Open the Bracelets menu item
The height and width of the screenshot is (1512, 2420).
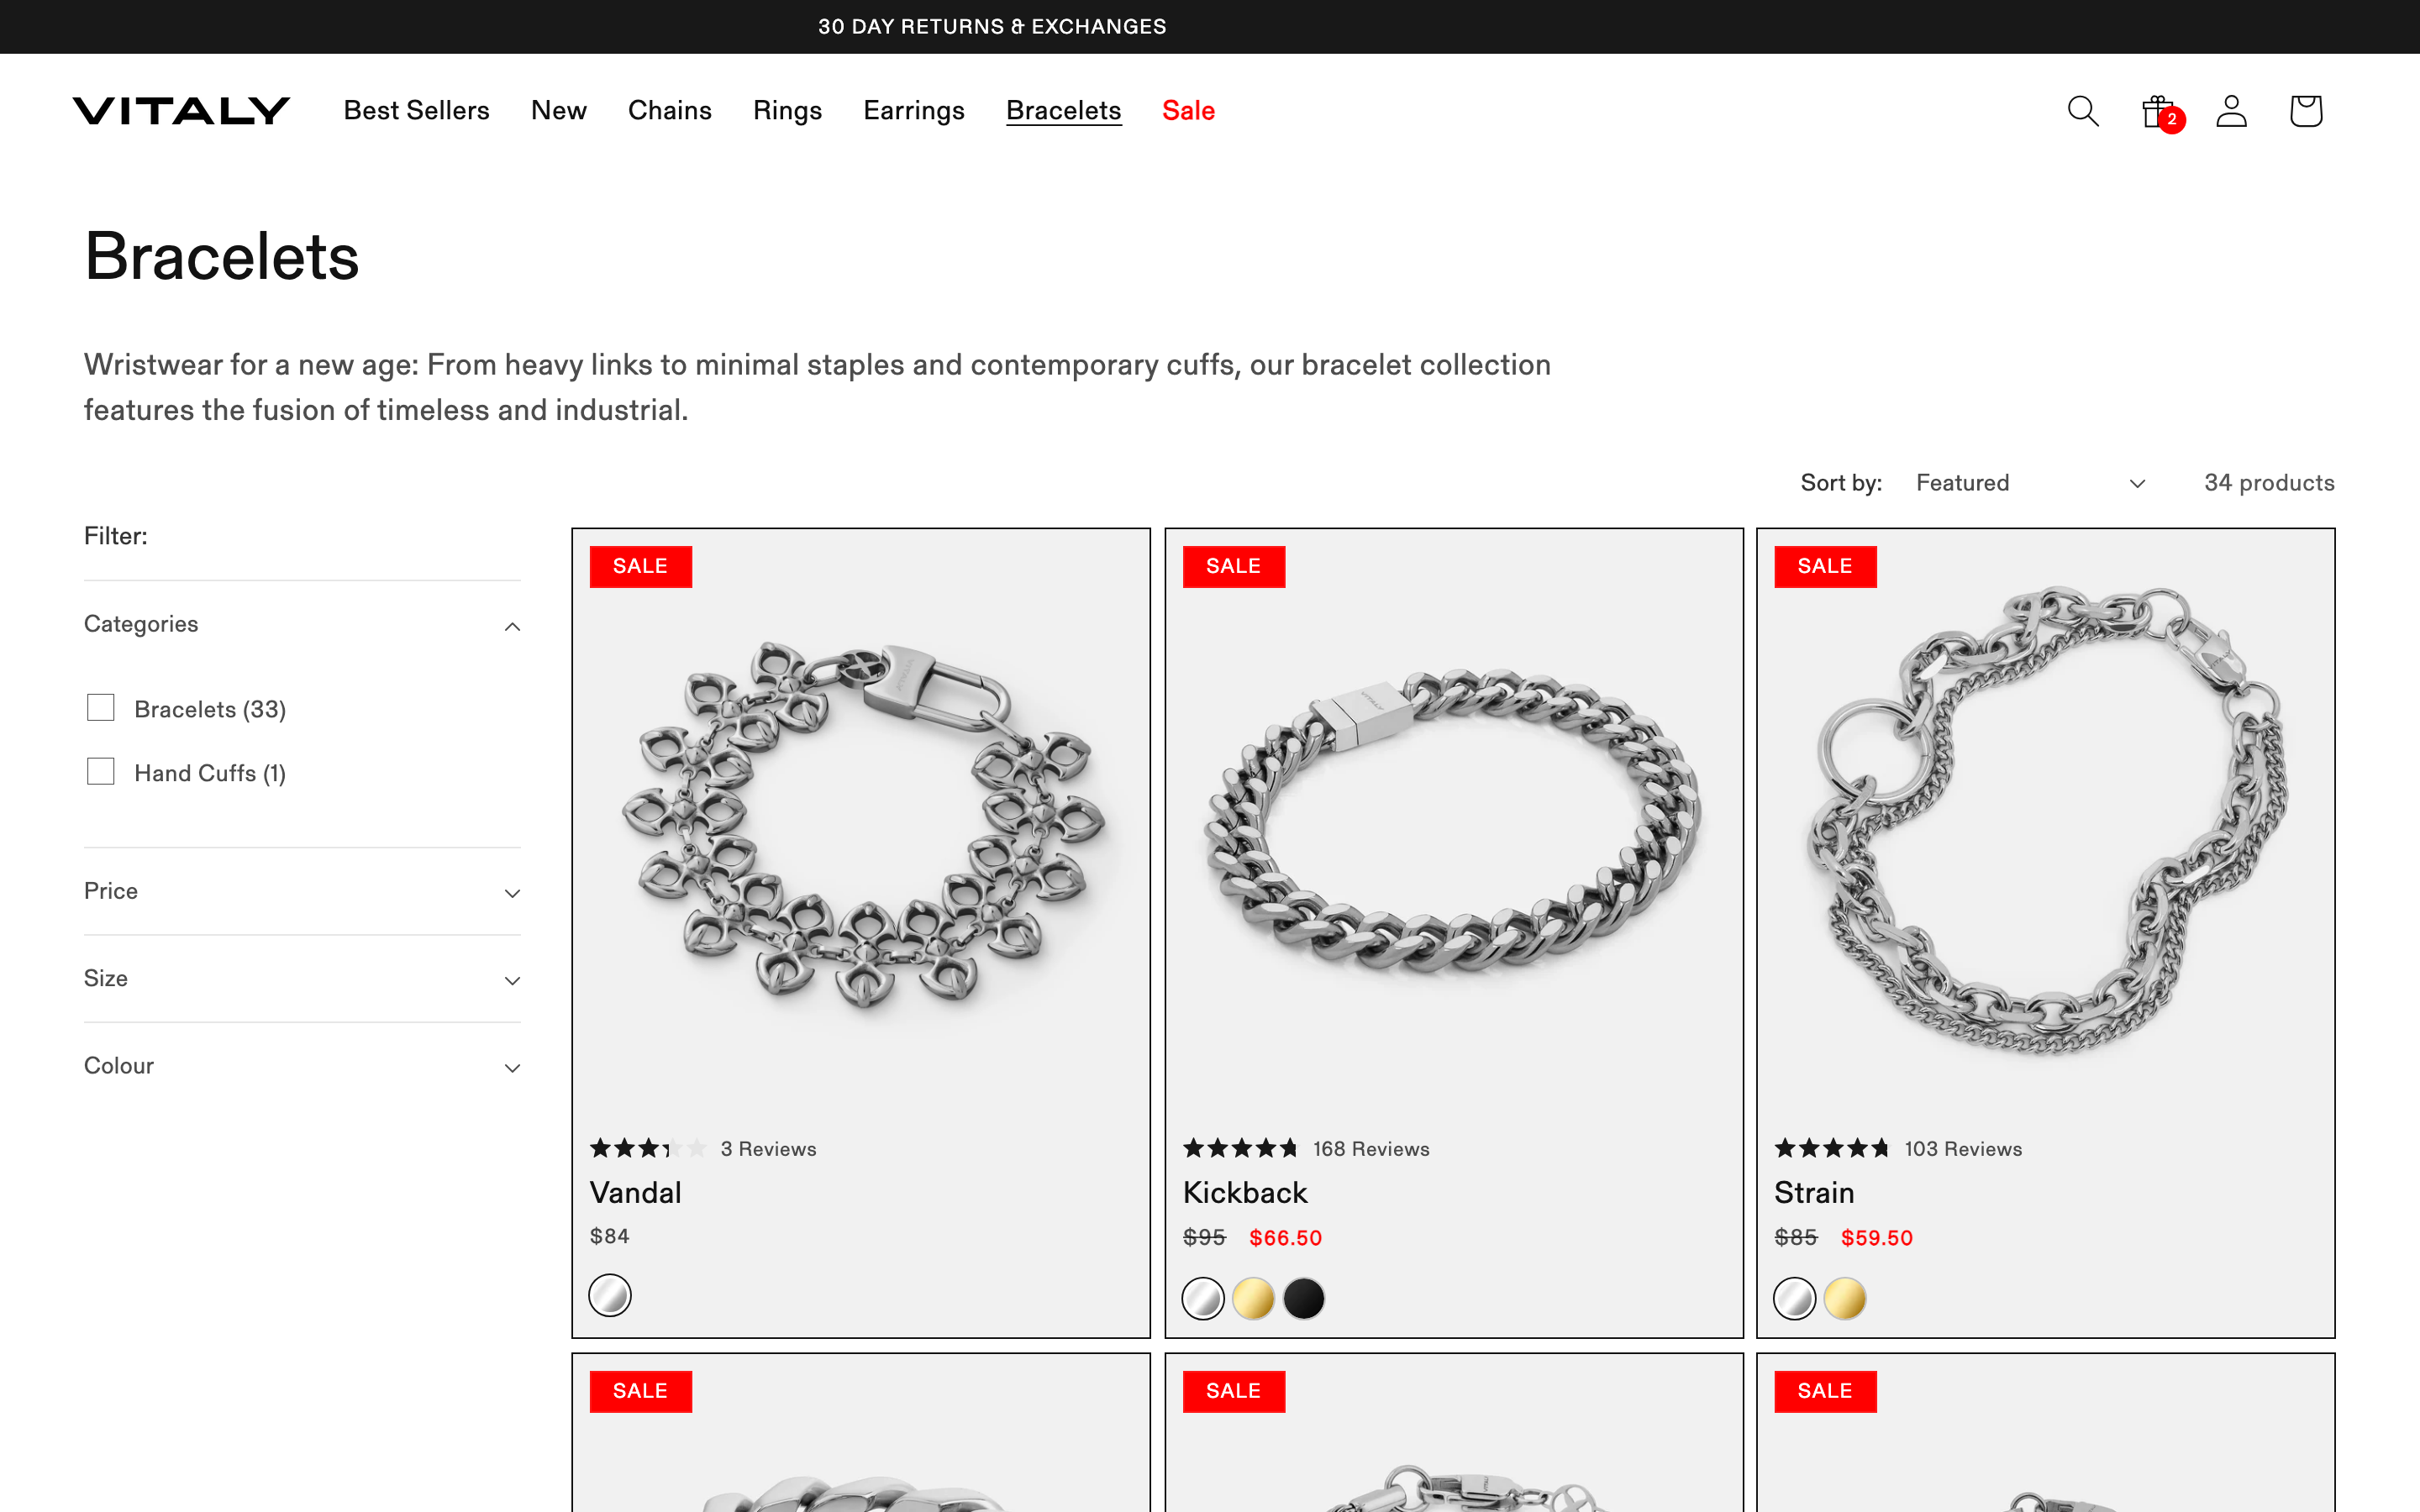click(1064, 111)
